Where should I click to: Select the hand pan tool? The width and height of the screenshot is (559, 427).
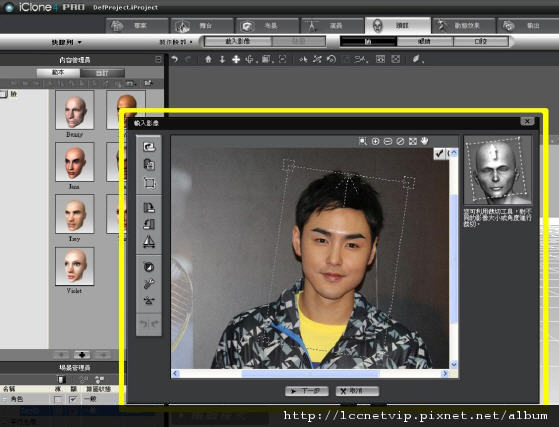point(424,141)
